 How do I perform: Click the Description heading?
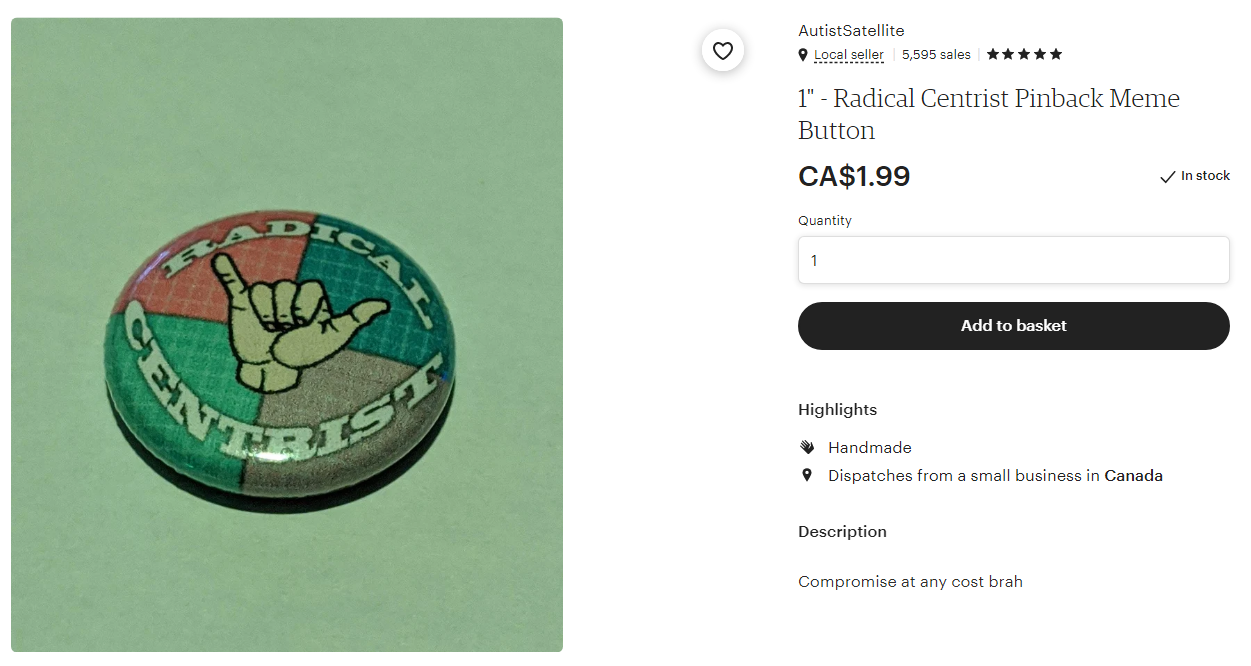click(842, 532)
